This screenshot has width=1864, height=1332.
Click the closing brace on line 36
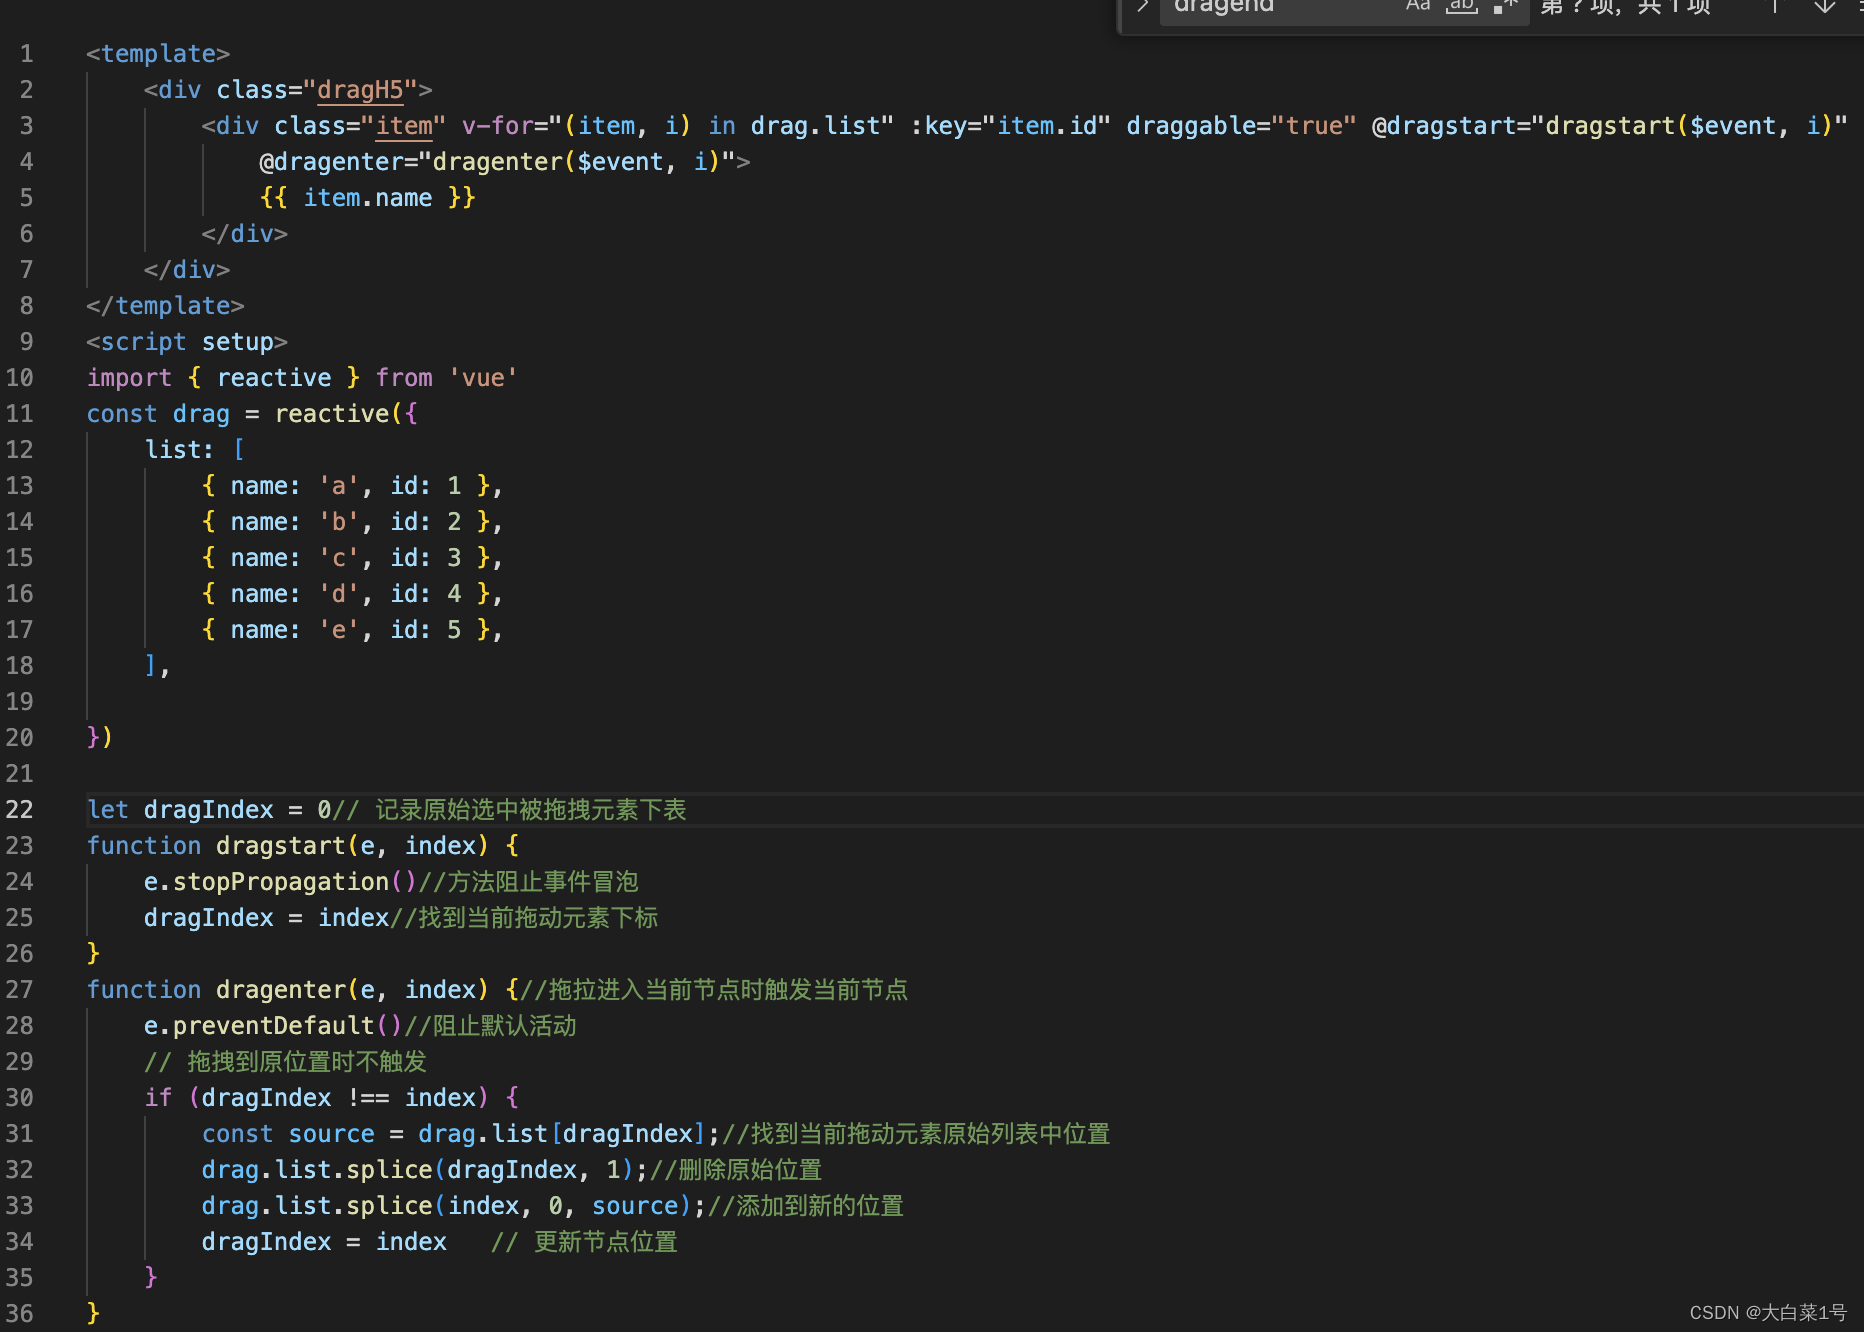coord(93,1313)
